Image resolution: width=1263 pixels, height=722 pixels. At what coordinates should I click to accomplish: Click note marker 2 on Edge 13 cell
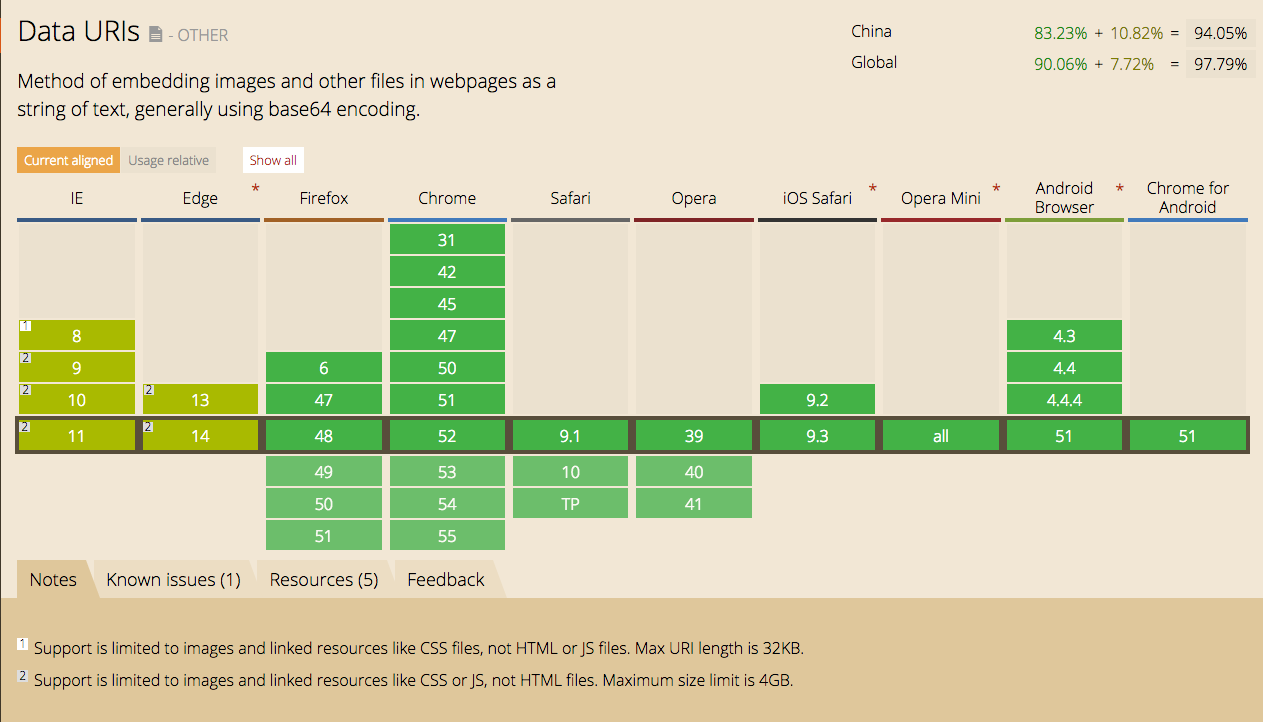click(148, 390)
